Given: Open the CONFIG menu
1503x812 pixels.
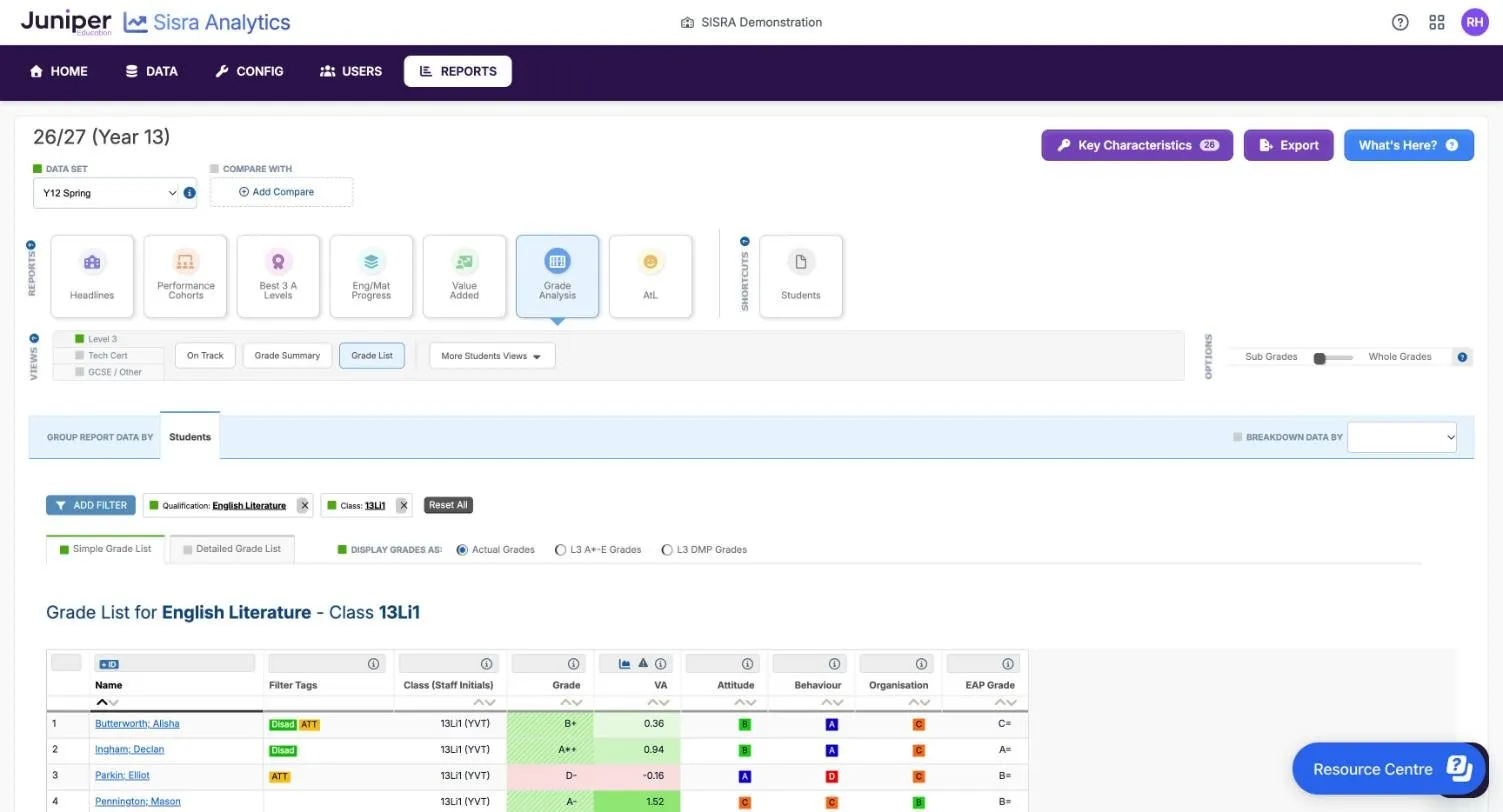Looking at the screenshot, I should (x=249, y=71).
